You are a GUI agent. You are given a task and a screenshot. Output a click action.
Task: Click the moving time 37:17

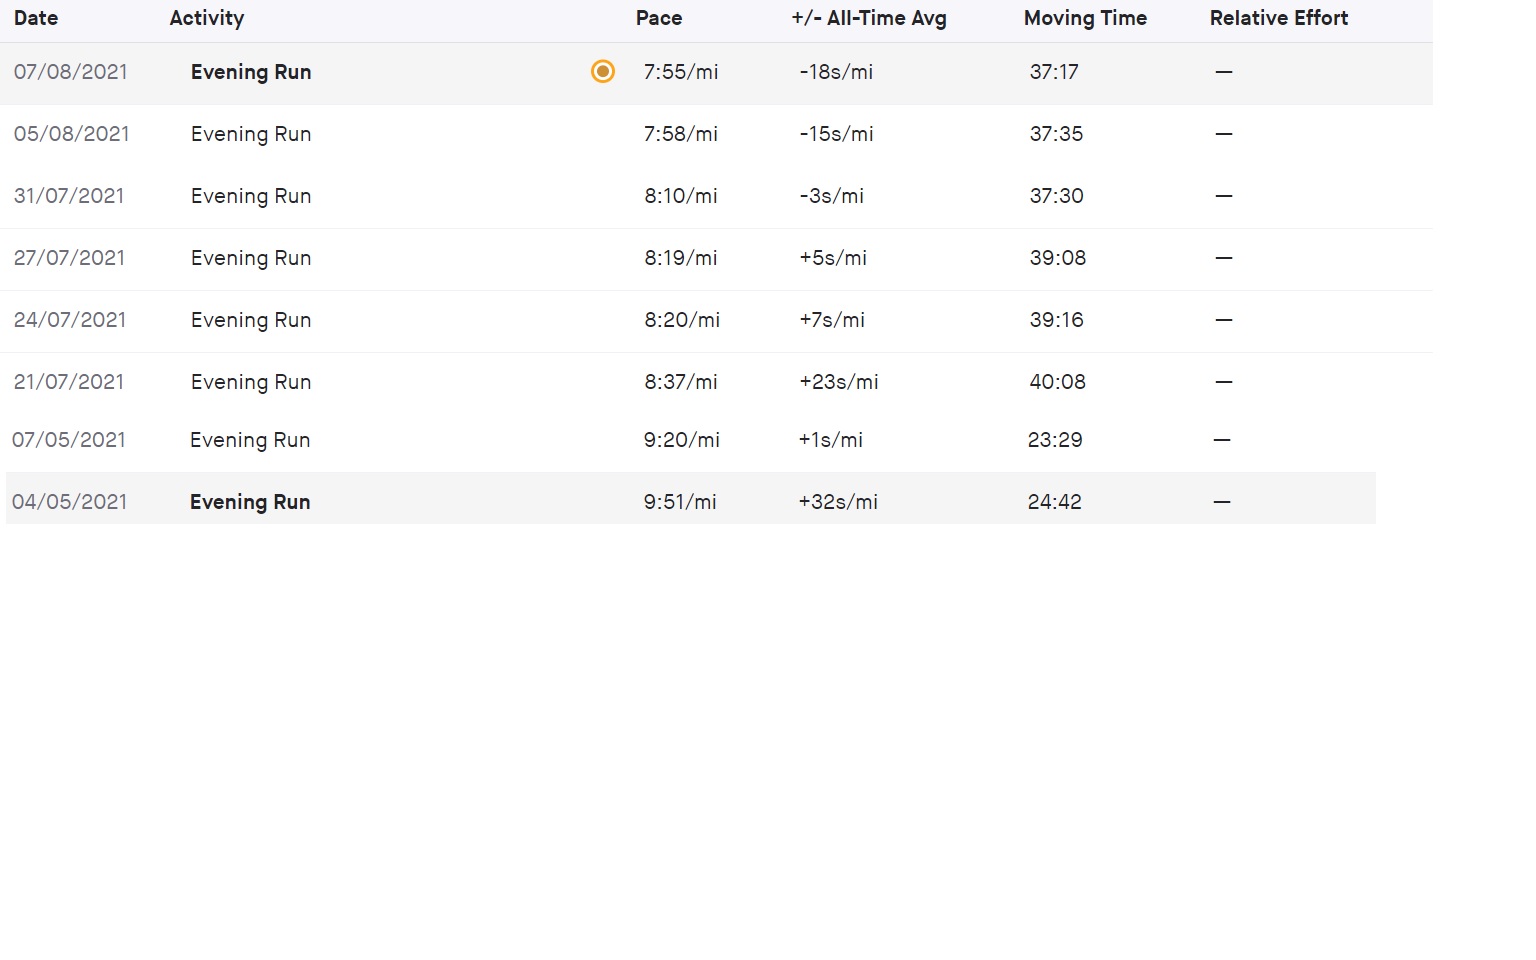click(1054, 72)
